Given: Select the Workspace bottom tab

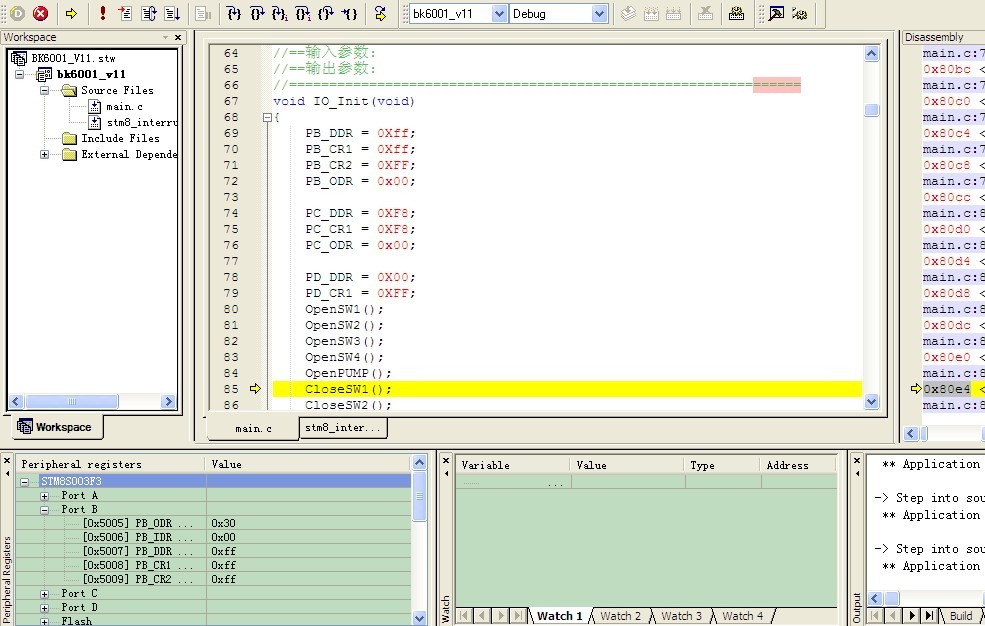Looking at the screenshot, I should click(55, 427).
